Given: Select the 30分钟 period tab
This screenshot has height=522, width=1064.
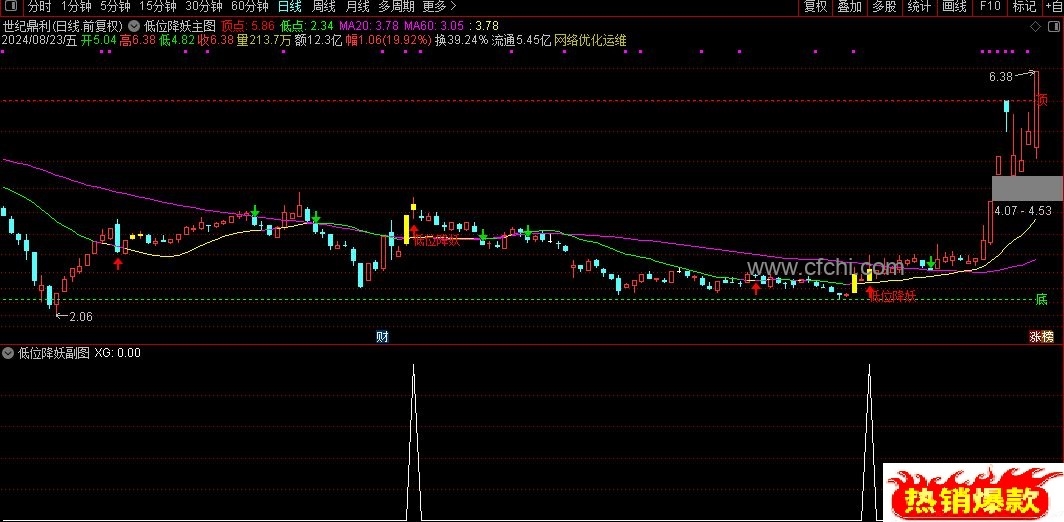Looking at the screenshot, I should [204, 7].
